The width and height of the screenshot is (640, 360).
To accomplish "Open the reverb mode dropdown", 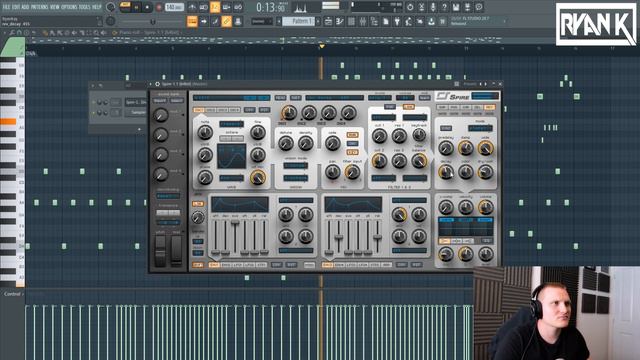I will pyautogui.click(x=480, y=128).
